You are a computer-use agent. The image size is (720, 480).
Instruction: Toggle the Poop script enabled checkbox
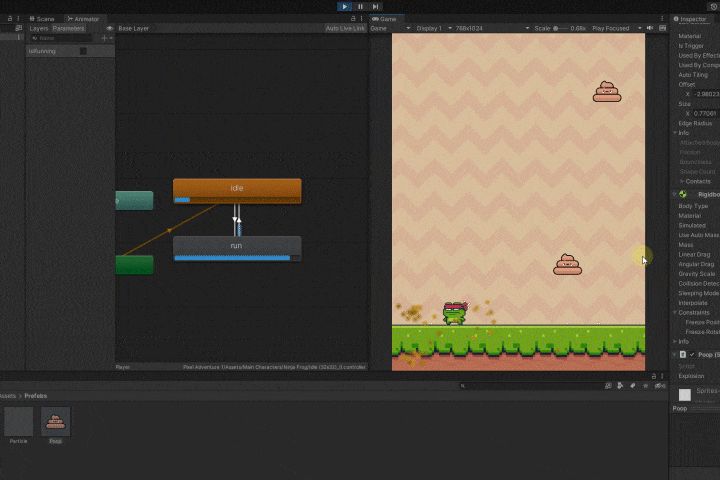click(x=692, y=355)
